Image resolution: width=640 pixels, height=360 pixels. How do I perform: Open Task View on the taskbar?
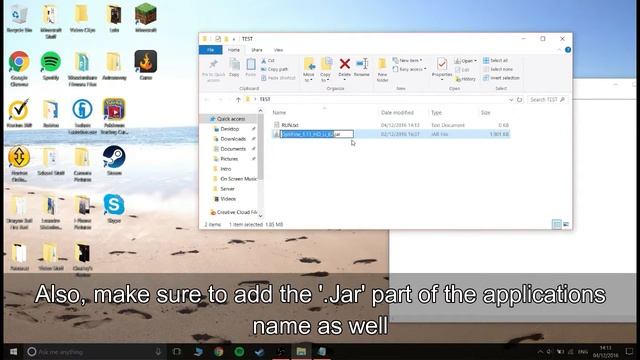(176, 351)
